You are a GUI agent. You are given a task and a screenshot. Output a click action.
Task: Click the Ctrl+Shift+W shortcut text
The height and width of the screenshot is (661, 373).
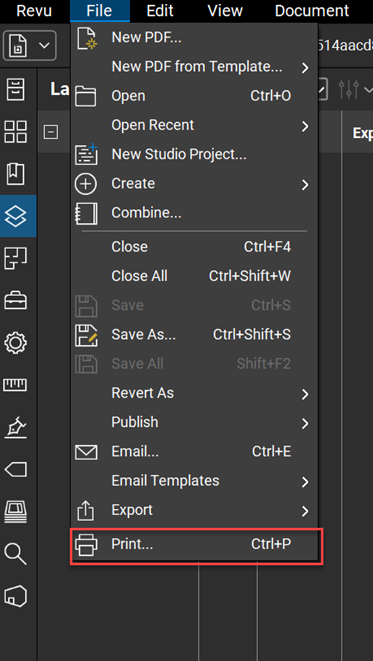[x=250, y=276]
